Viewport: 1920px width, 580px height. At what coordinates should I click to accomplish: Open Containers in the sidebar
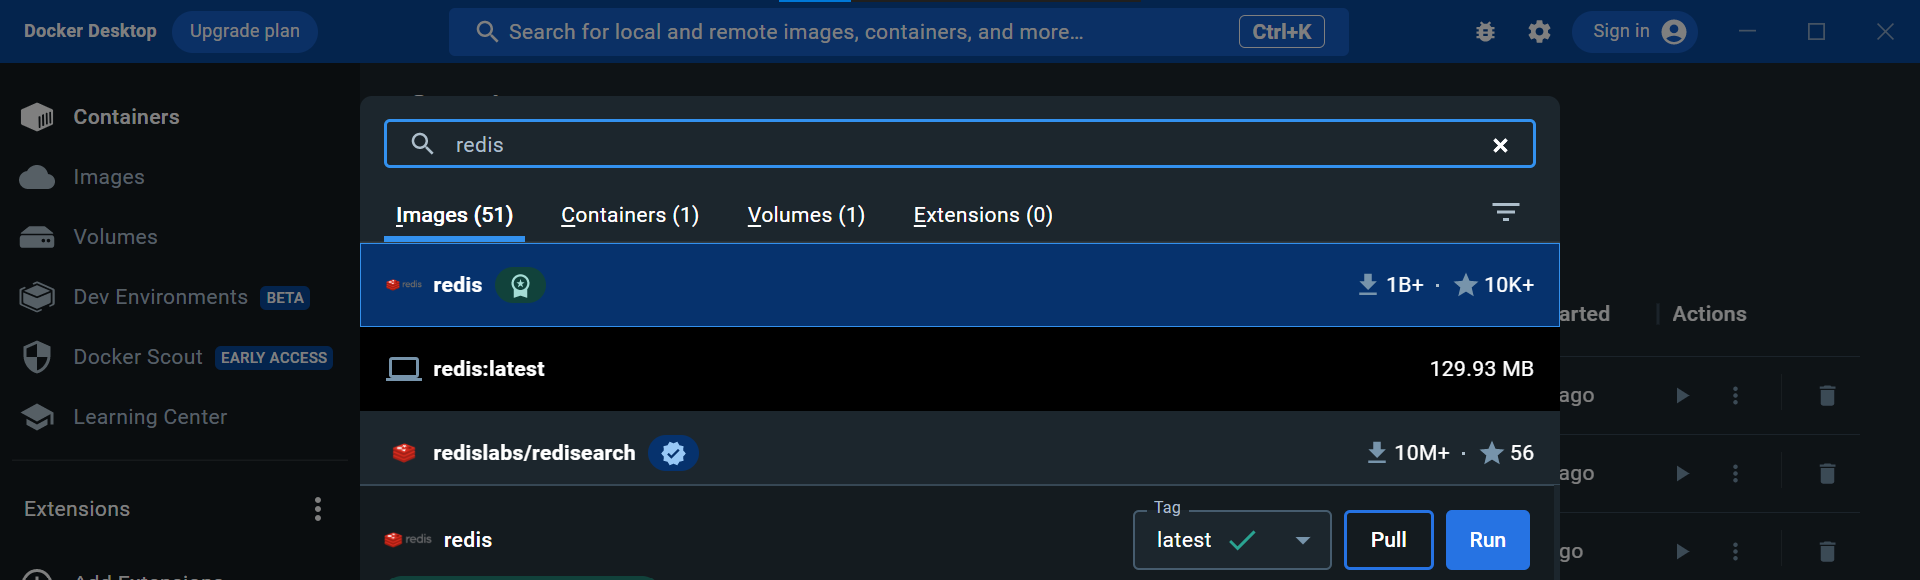[126, 117]
